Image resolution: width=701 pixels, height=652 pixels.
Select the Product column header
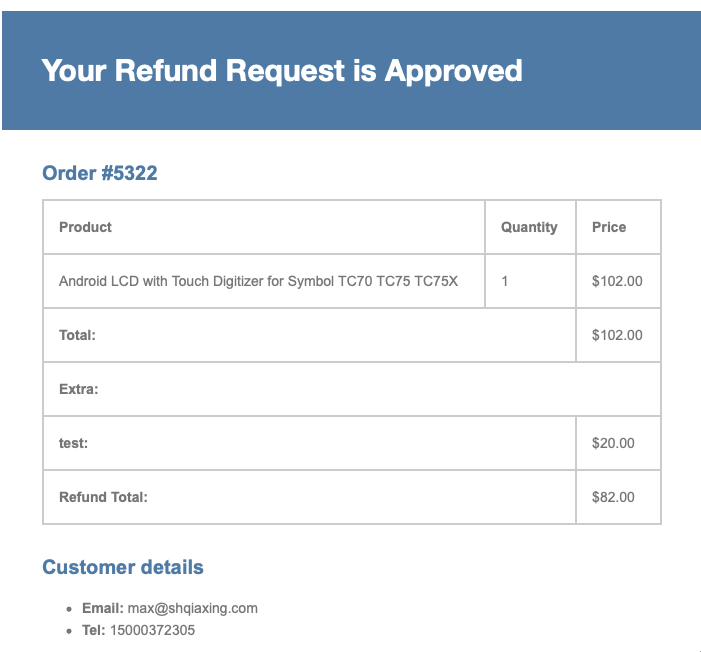coord(85,227)
